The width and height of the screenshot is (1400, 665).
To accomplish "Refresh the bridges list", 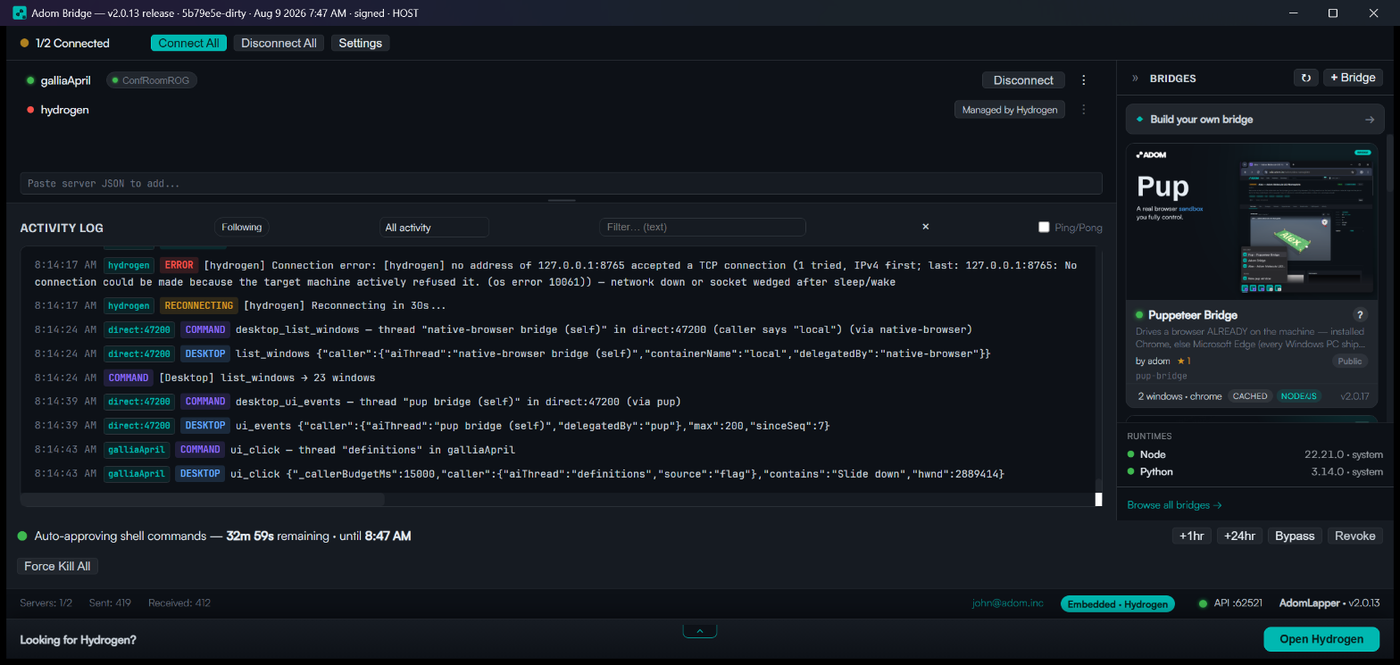I will (1305, 78).
